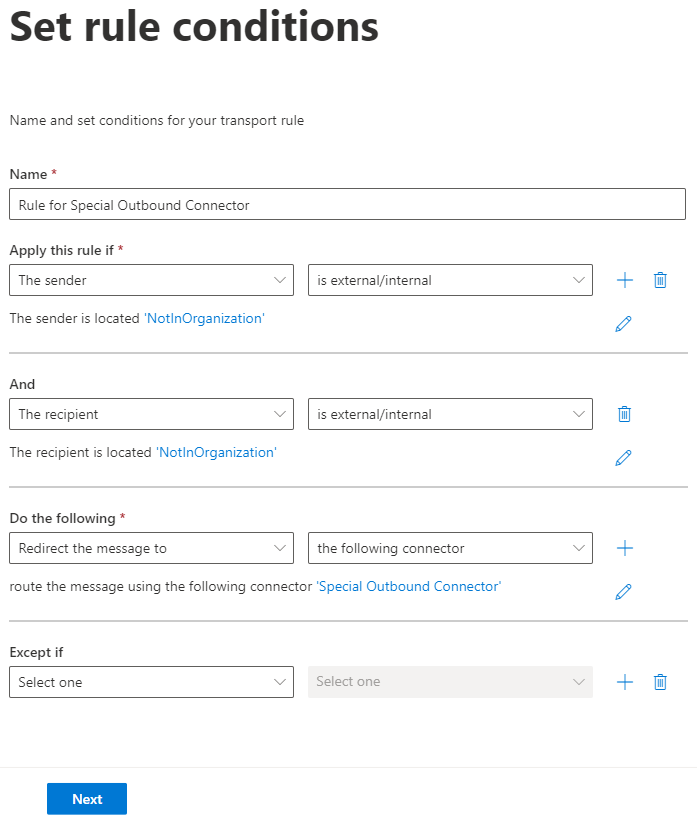697x823 pixels.
Task: Click the Next button
Action: pos(87,799)
